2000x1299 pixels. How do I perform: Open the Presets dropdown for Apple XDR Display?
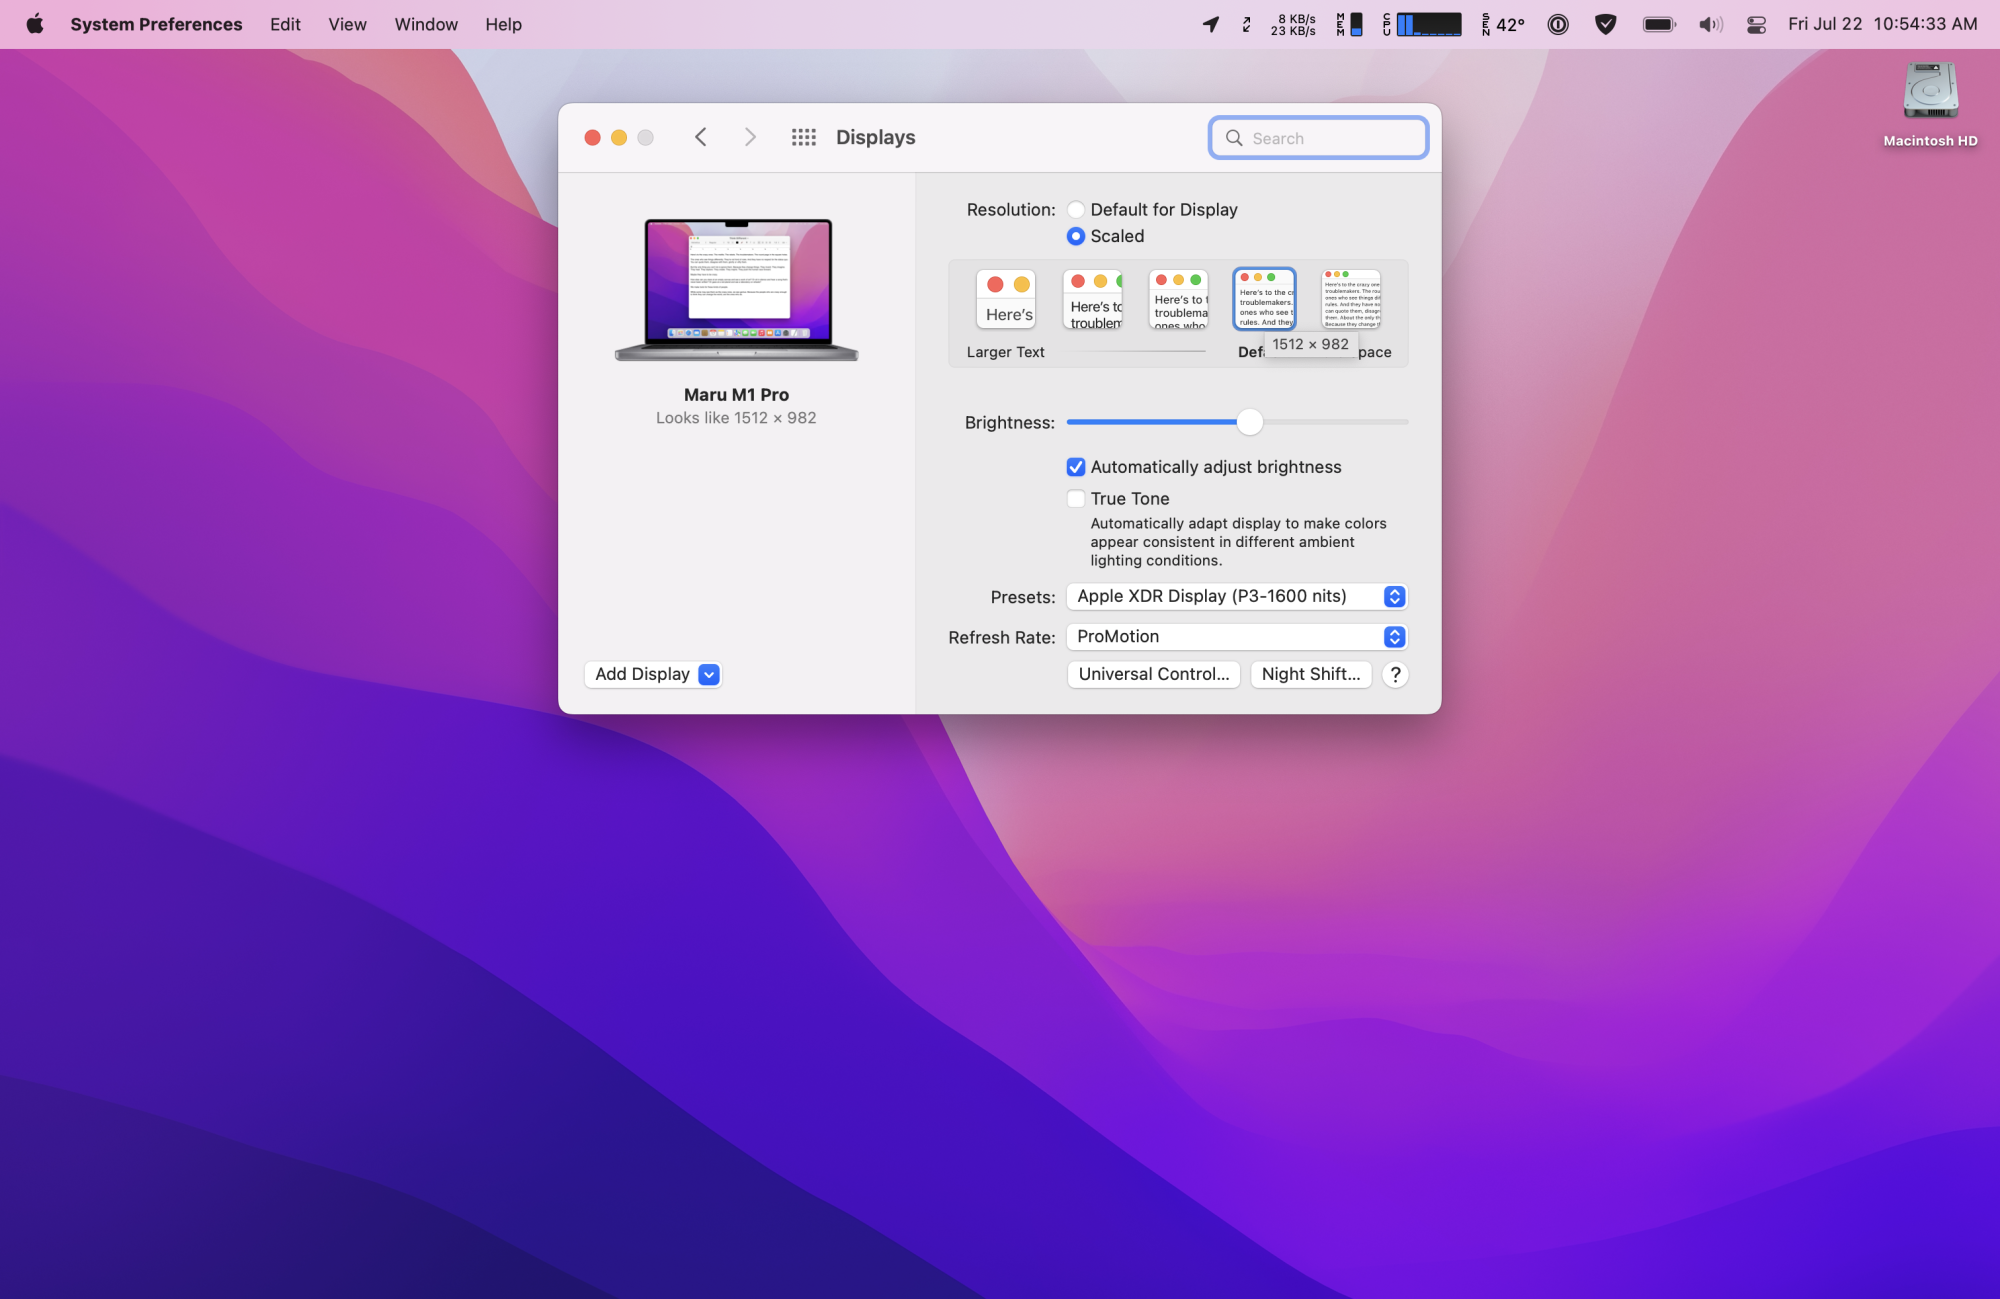(x=1237, y=597)
